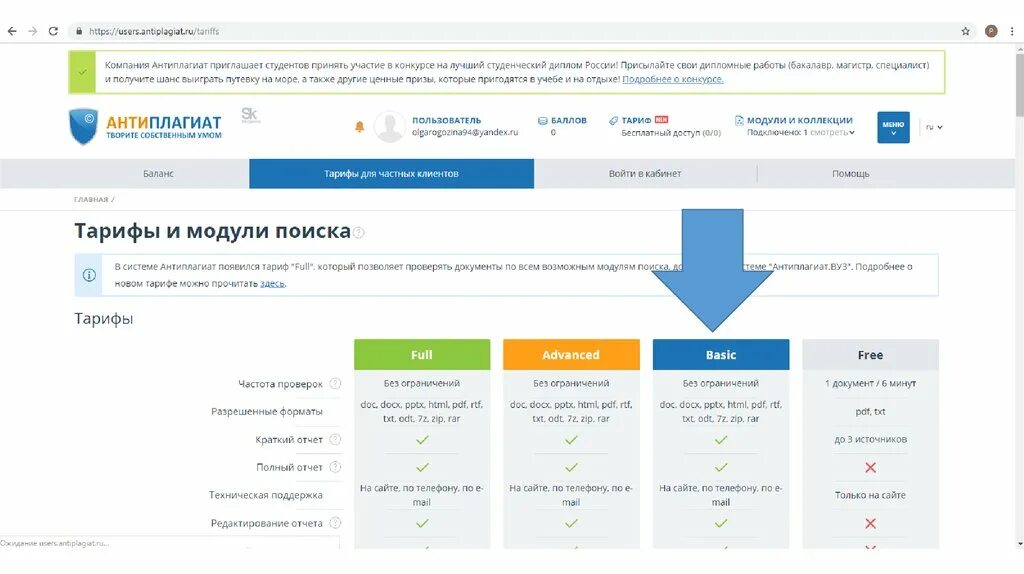Viewport: 1024px width, 574px height.
Task: Click the Antiplagiat shield logo
Action: [x=83, y=127]
